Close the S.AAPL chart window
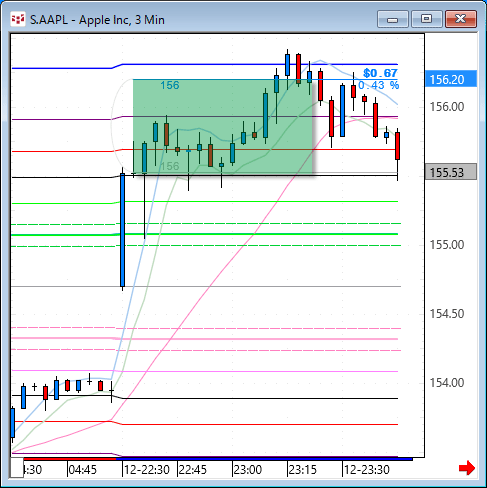 click(461, 19)
